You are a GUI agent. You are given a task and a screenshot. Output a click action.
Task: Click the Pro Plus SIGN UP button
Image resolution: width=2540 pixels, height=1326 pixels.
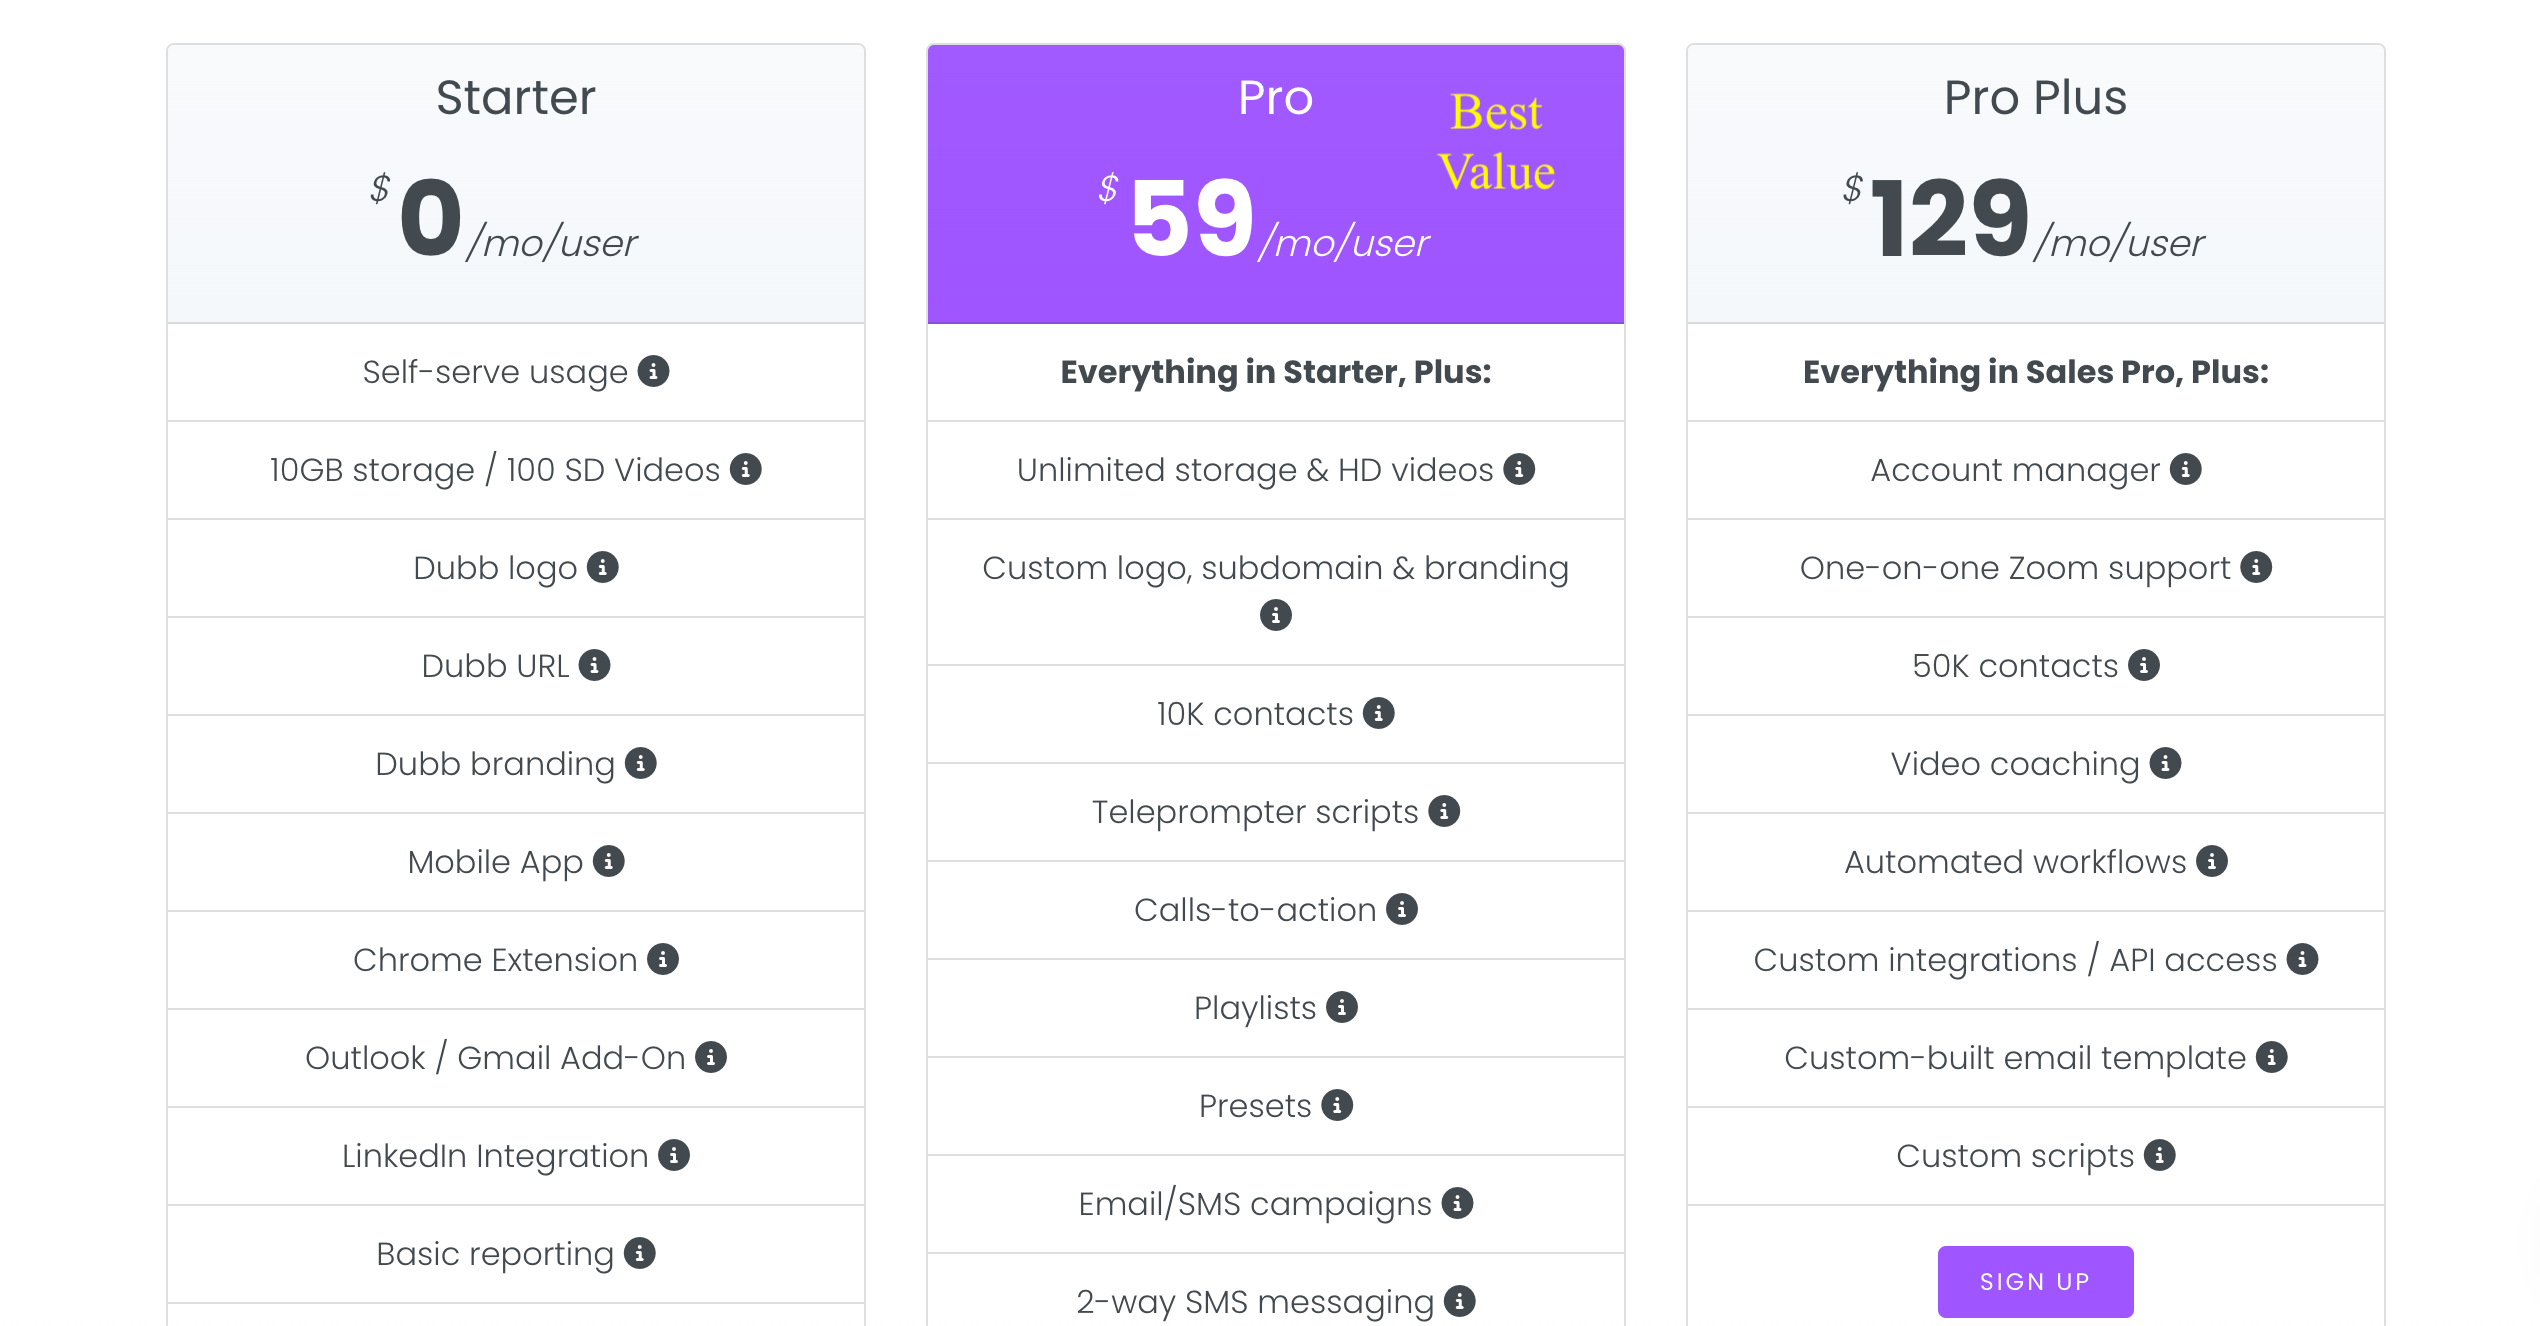tap(2035, 1281)
